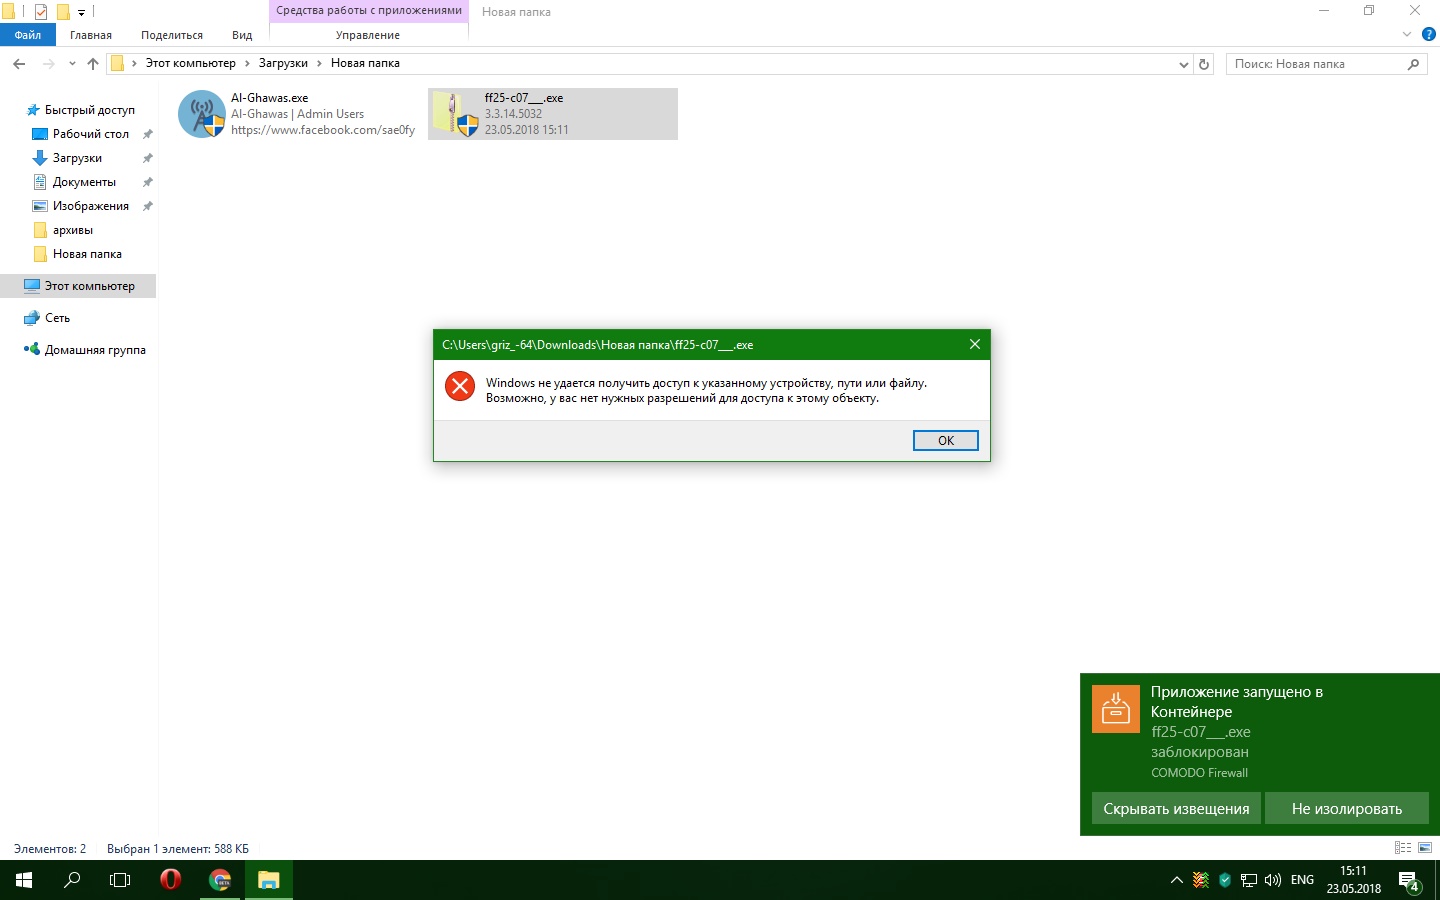The width and height of the screenshot is (1440, 900).
Task: Click the Этот компьютер breadcrumb in address bar
Action: click(191, 63)
